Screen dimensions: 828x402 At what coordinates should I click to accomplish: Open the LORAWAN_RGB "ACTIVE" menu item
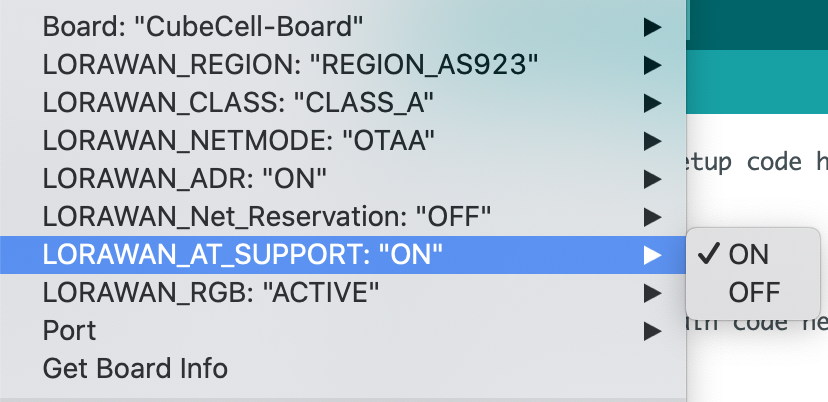click(211, 293)
